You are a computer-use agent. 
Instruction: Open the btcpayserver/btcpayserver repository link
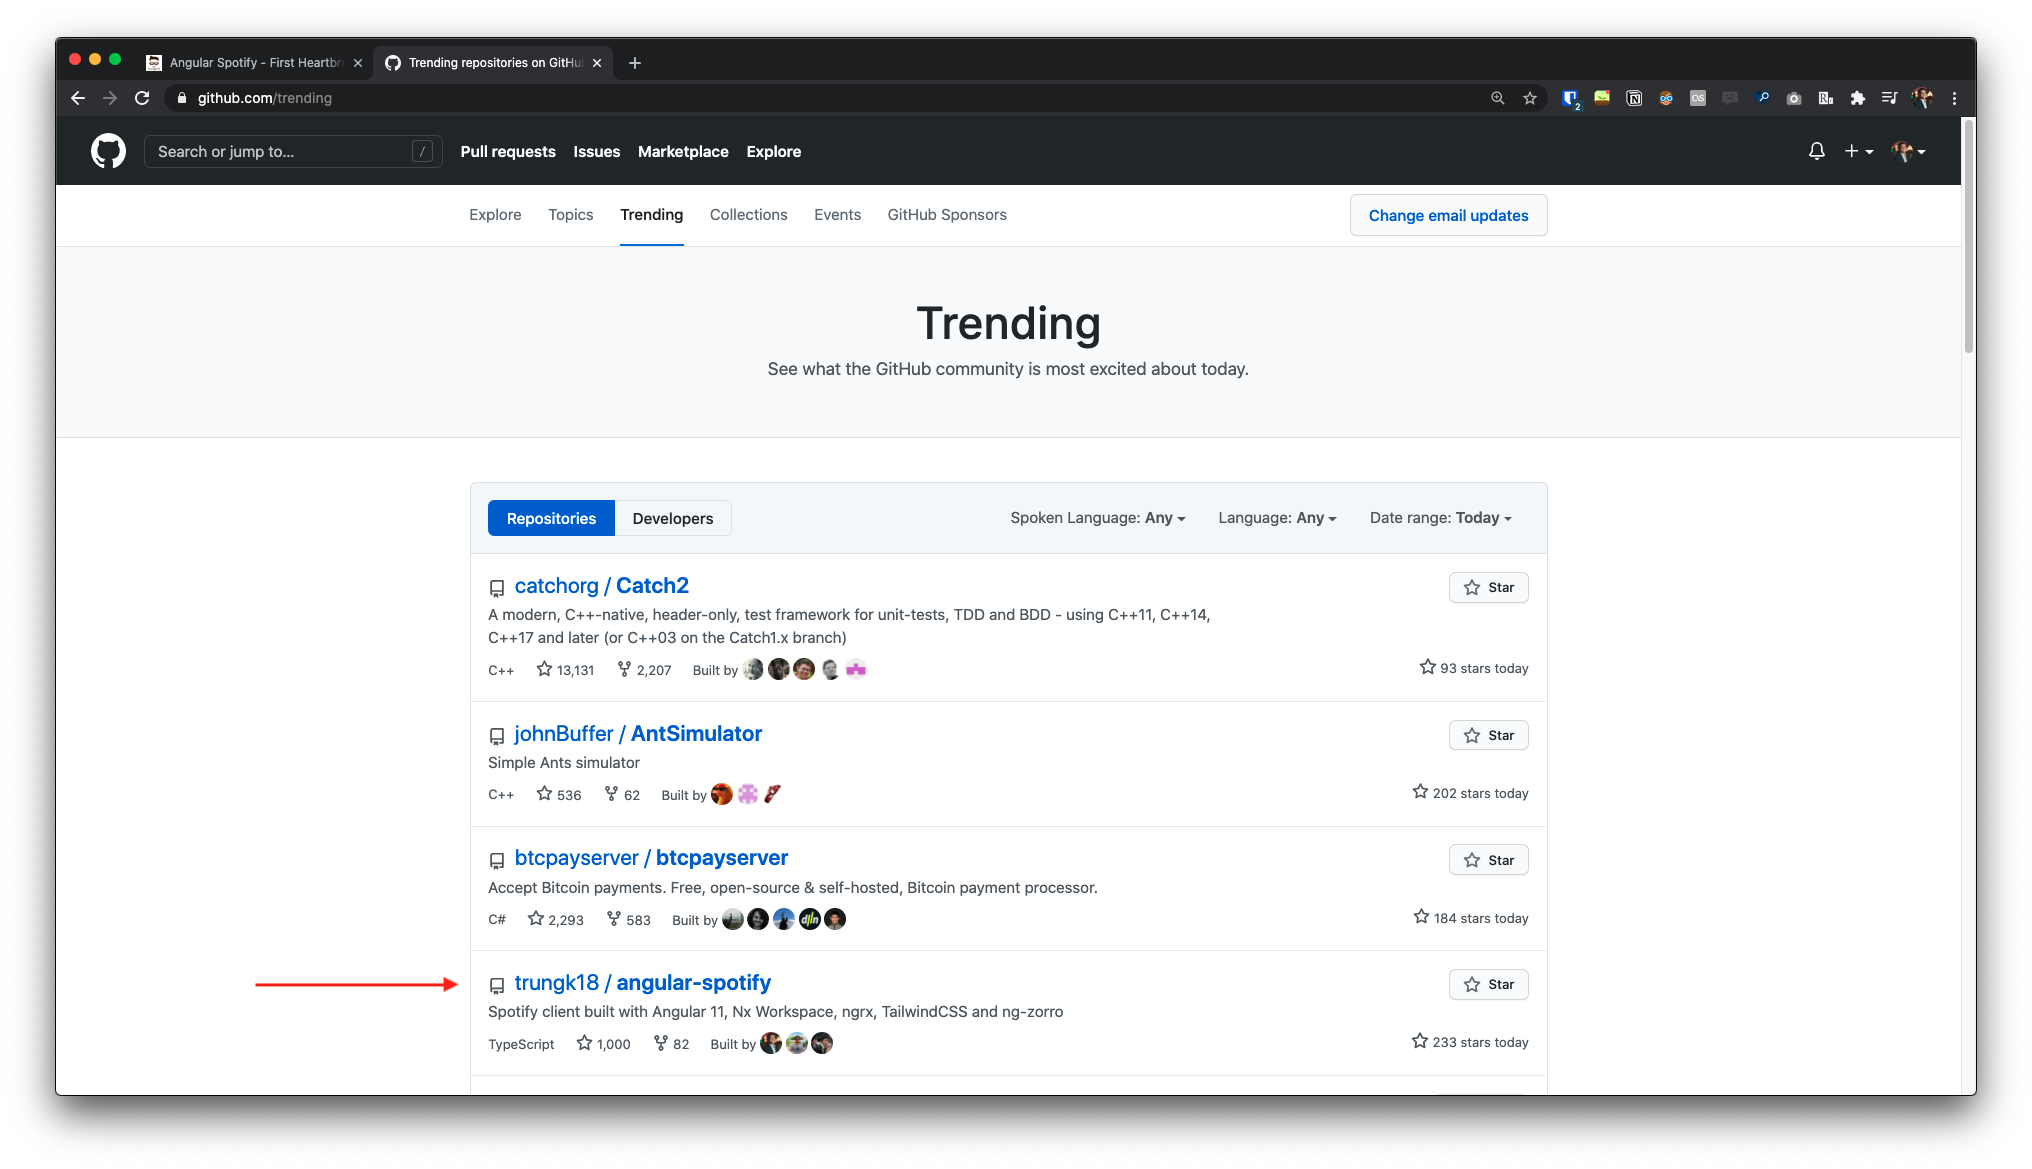651,858
